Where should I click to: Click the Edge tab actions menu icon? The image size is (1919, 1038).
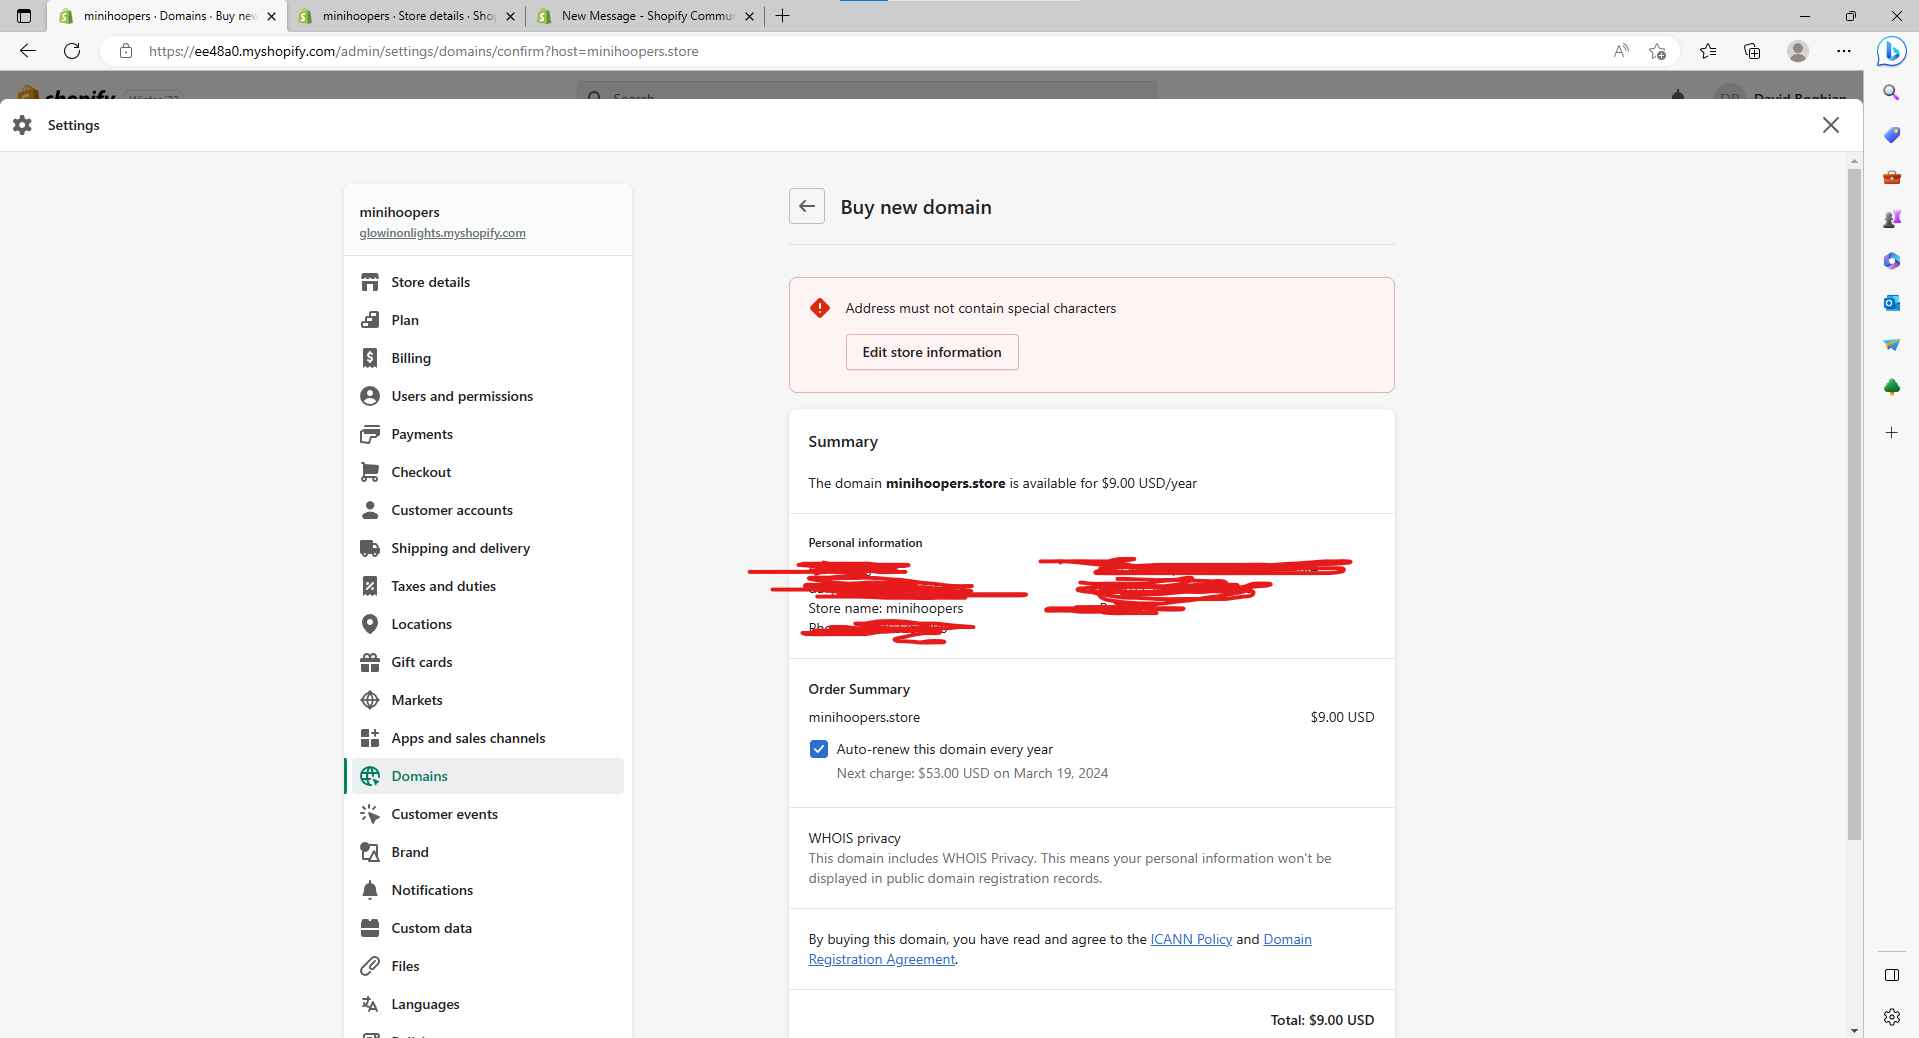(x=24, y=16)
